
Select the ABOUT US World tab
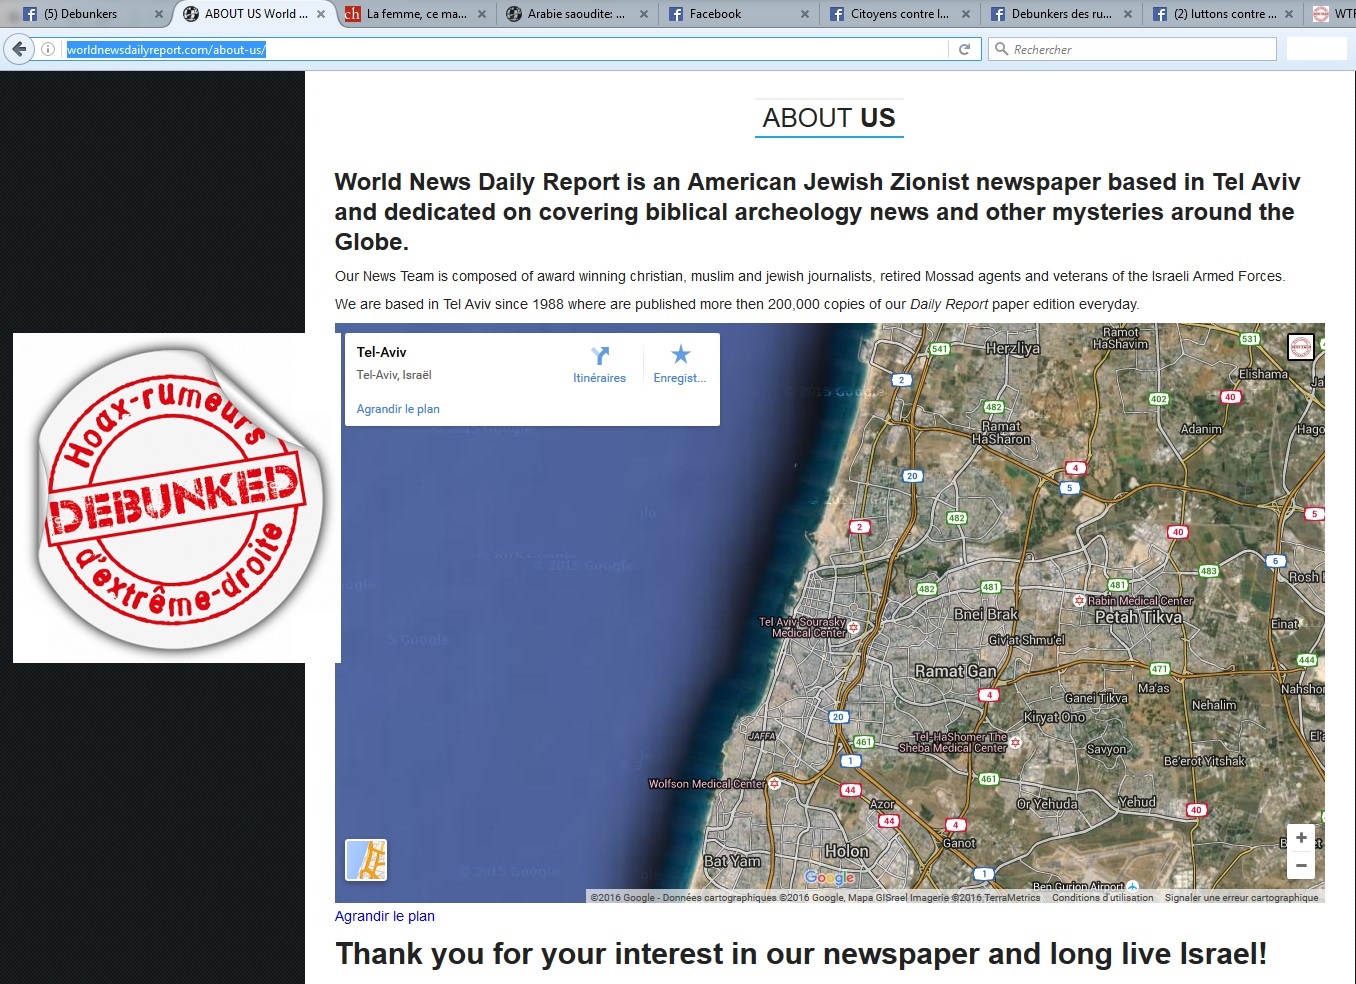(254, 14)
